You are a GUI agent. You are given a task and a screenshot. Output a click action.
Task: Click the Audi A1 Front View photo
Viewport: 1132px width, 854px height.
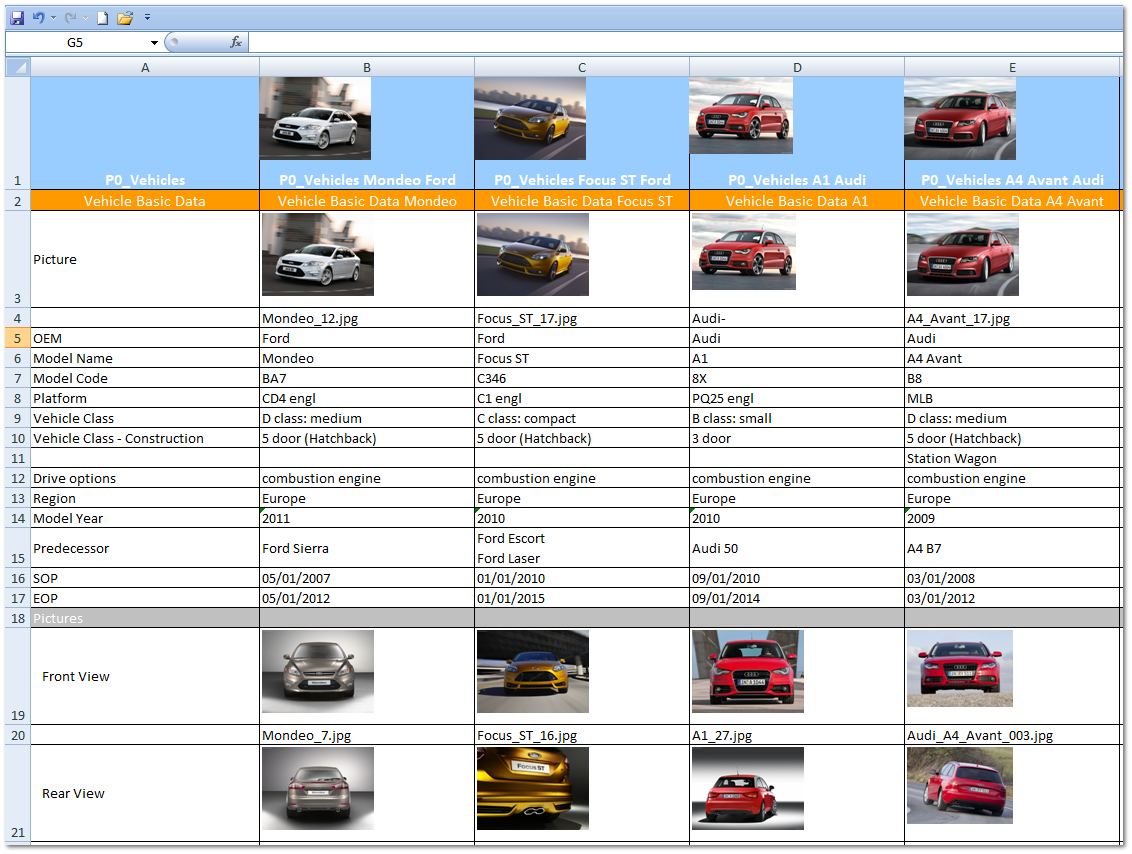(748, 671)
